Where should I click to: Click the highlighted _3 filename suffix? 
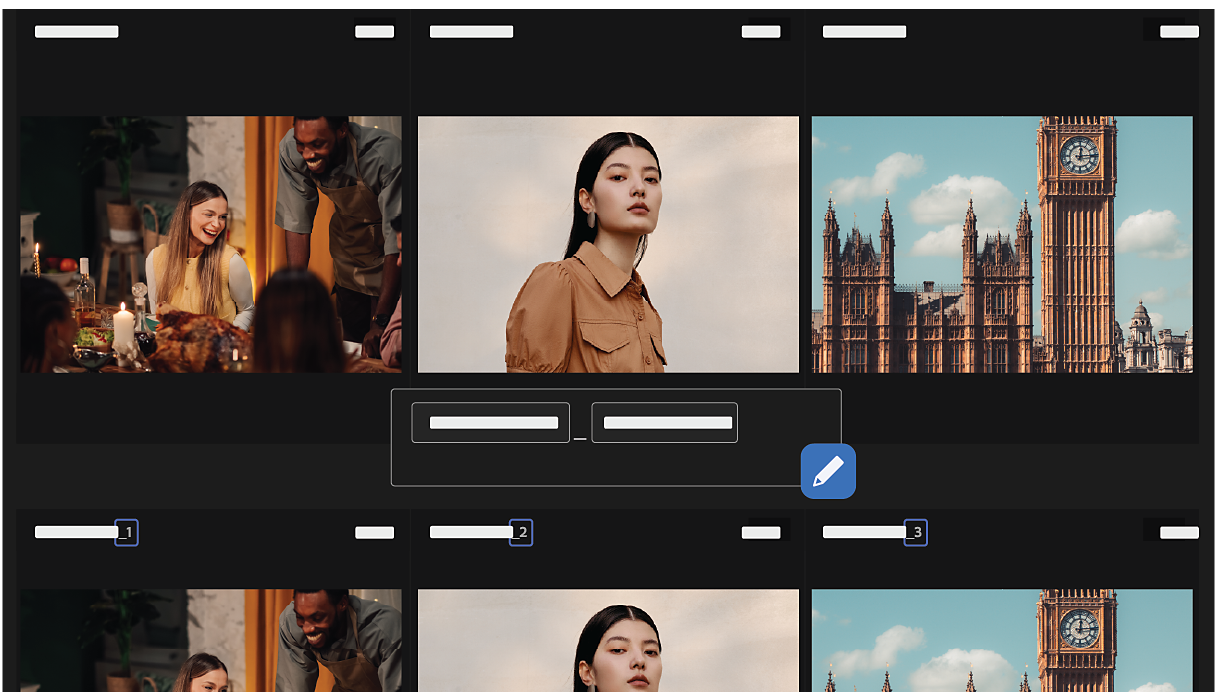click(916, 533)
